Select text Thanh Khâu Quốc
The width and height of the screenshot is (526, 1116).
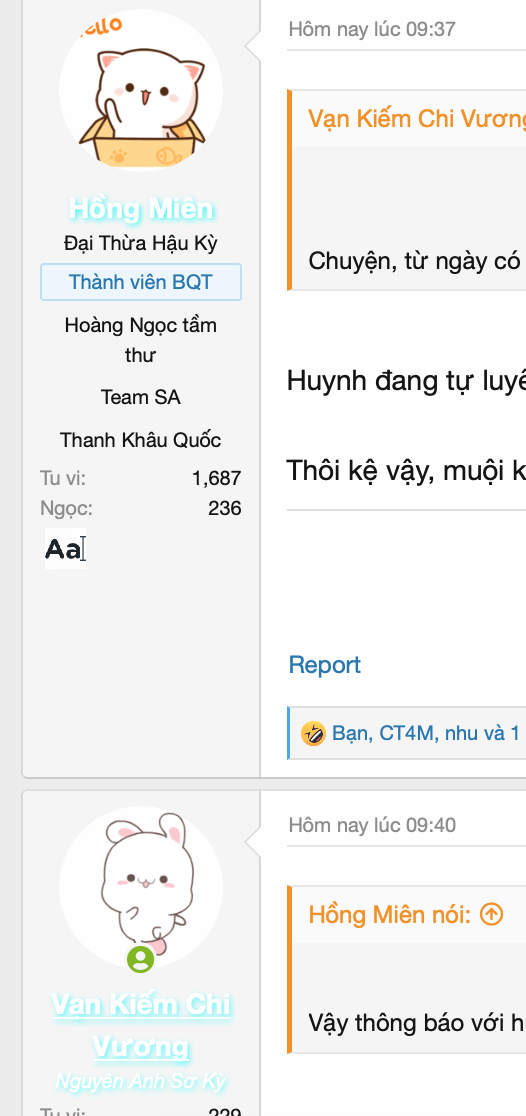click(141, 440)
